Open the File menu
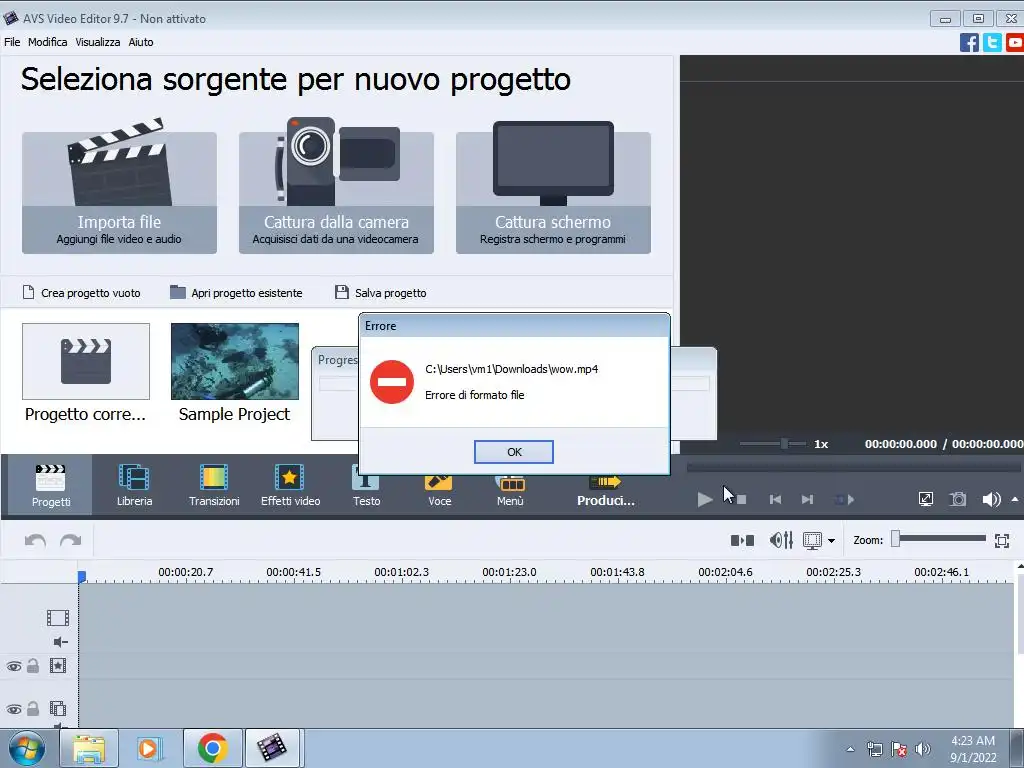 (12, 42)
